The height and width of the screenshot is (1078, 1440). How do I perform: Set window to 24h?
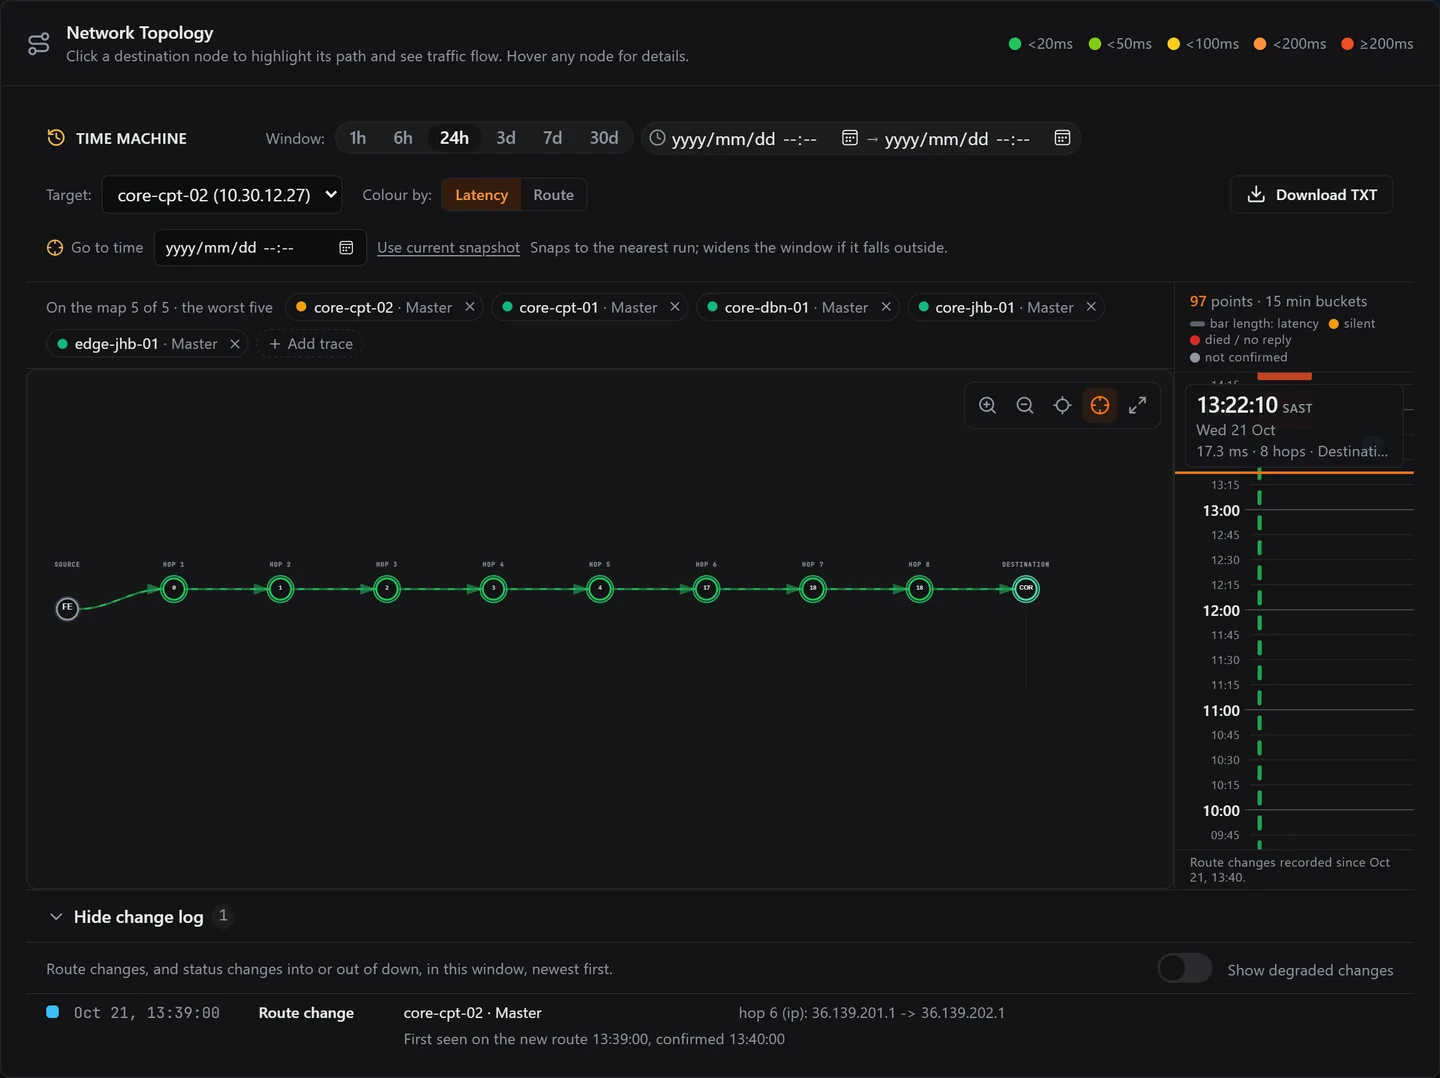pyautogui.click(x=454, y=138)
